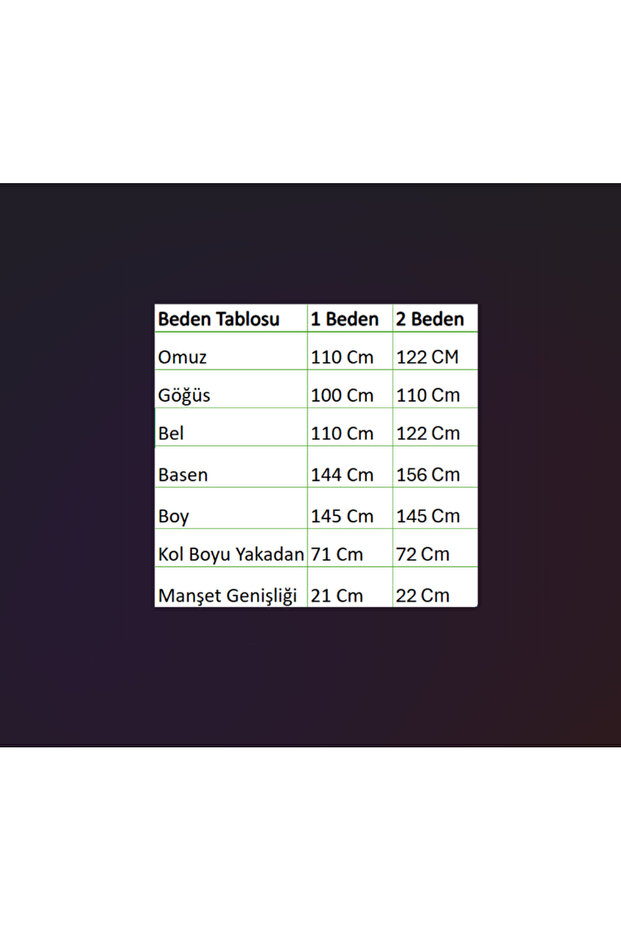
Task: Click the 21 Cm cuff width cell
Action: [337, 595]
